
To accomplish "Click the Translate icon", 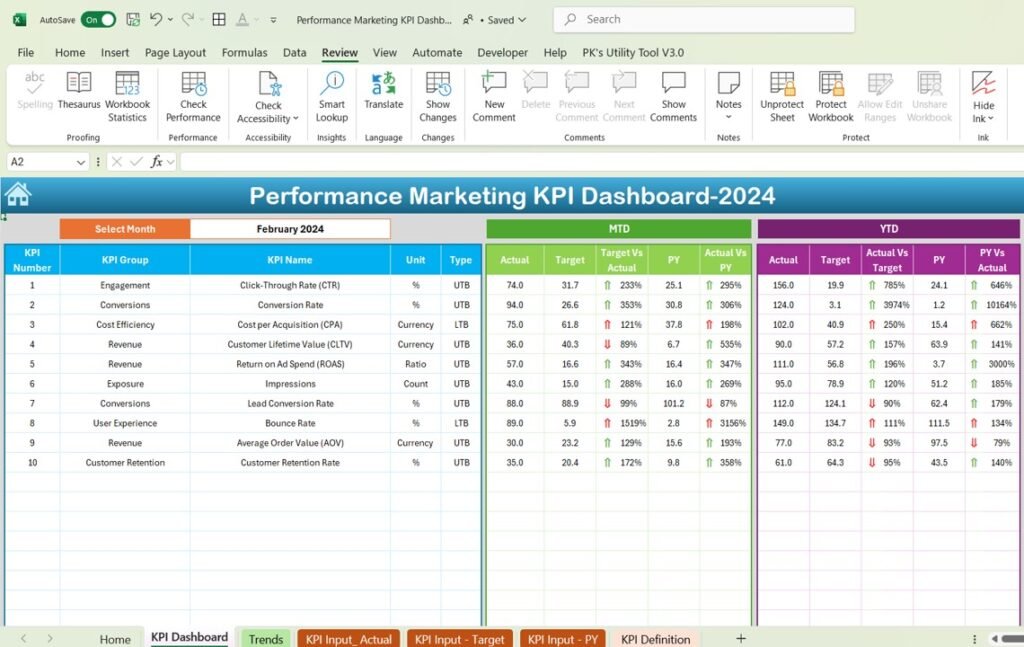I will [x=383, y=84].
